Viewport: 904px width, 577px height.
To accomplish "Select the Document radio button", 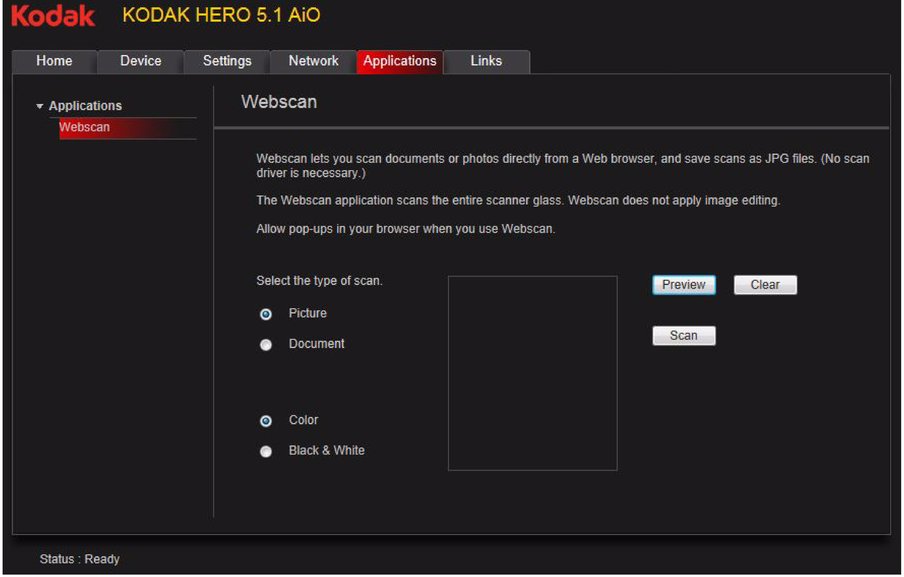I will tap(266, 345).
